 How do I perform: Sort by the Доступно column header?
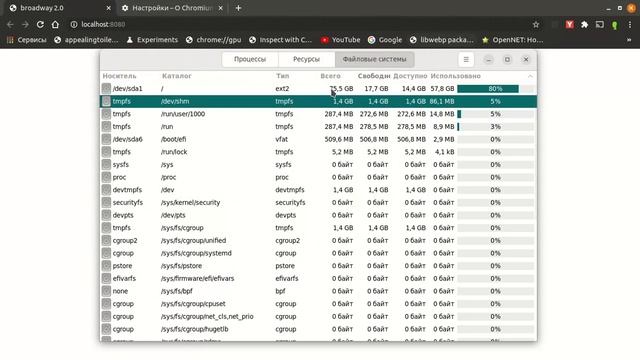pos(410,76)
